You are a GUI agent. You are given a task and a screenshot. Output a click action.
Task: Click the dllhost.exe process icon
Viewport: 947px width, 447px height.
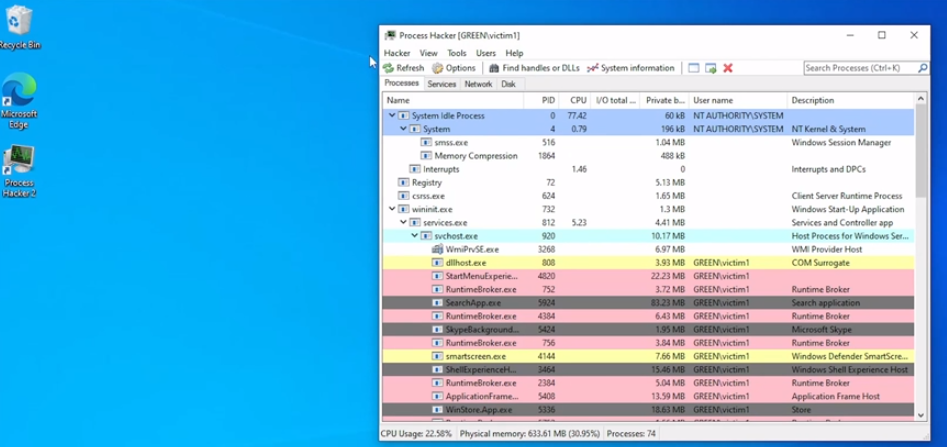coord(437,263)
